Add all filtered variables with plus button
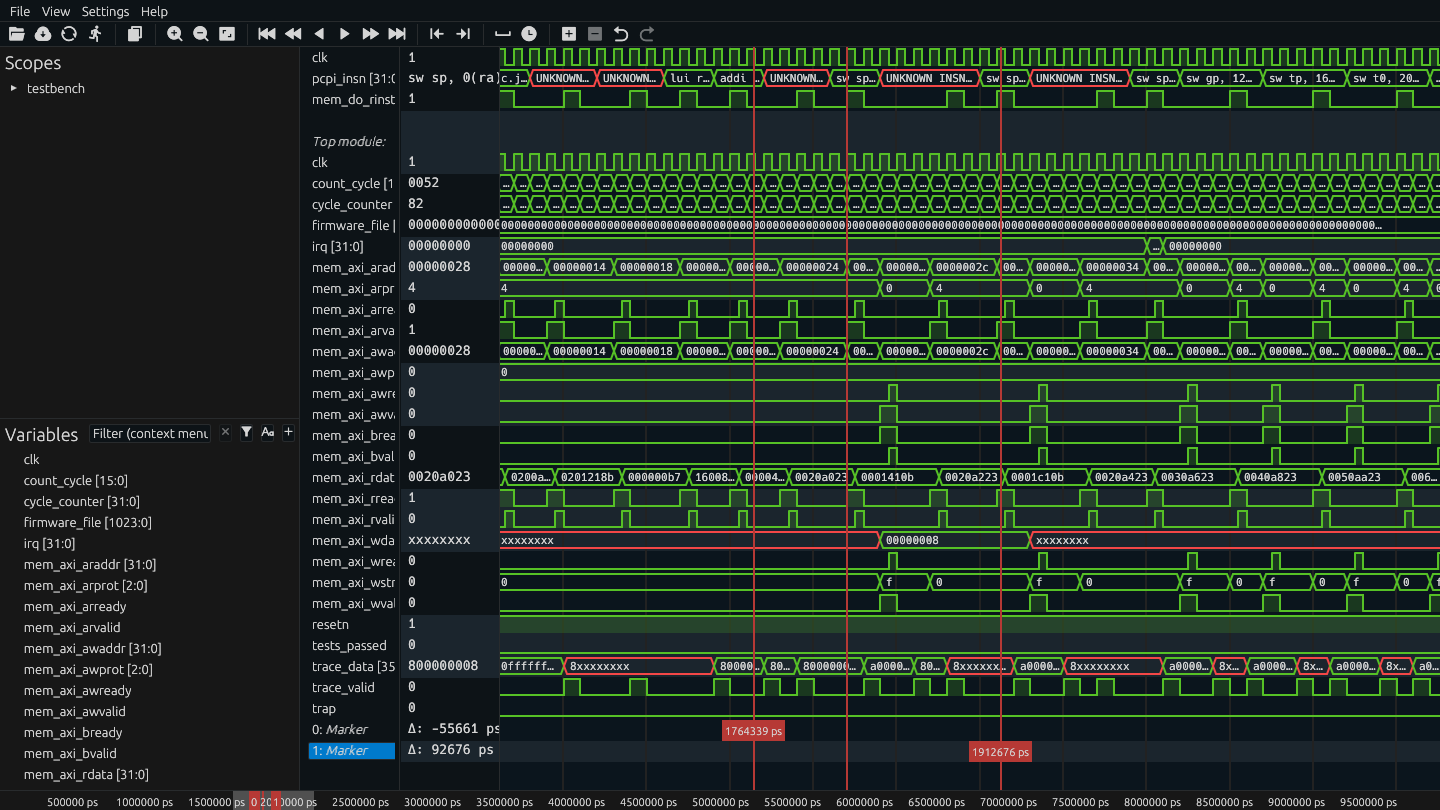The height and width of the screenshot is (810, 1440). pyautogui.click(x=288, y=433)
